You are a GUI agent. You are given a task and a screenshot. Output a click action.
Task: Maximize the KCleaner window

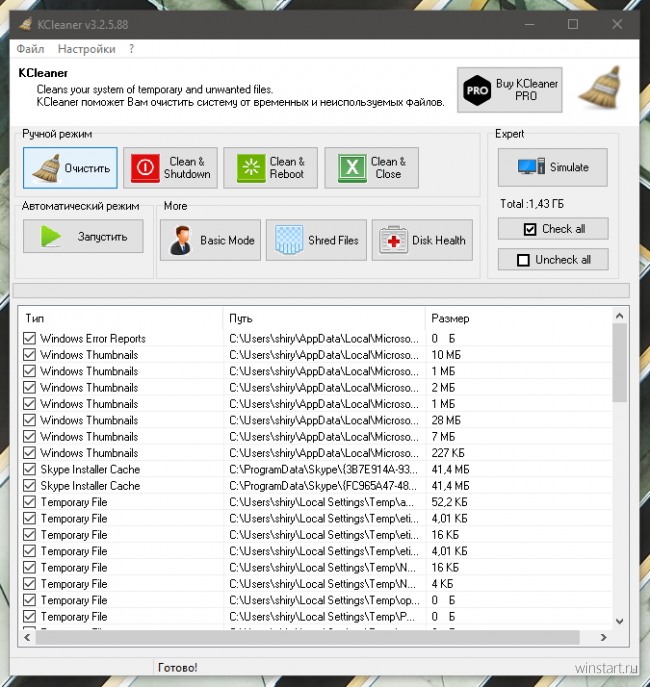pos(573,24)
